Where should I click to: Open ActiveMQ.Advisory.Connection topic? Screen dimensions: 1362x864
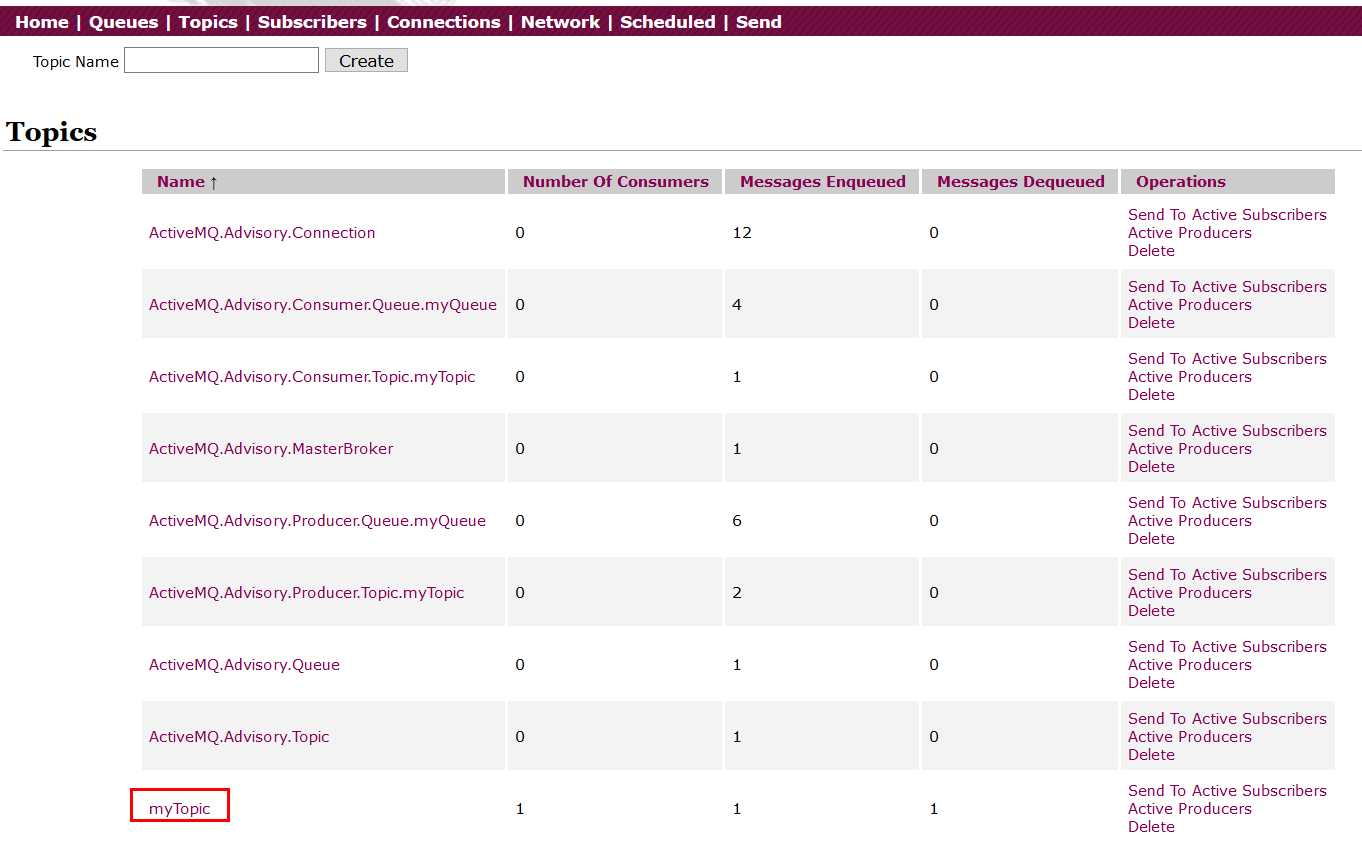[262, 233]
